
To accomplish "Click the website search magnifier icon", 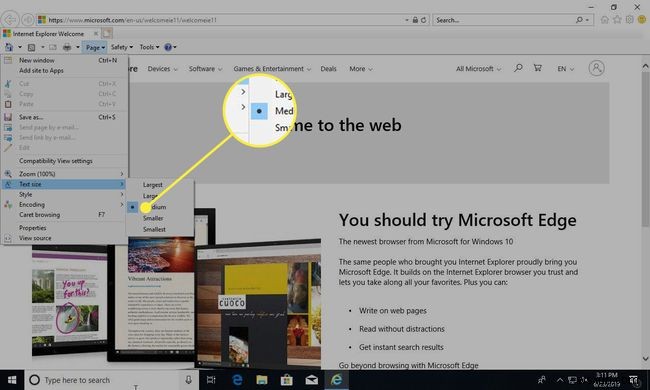I will [518, 68].
